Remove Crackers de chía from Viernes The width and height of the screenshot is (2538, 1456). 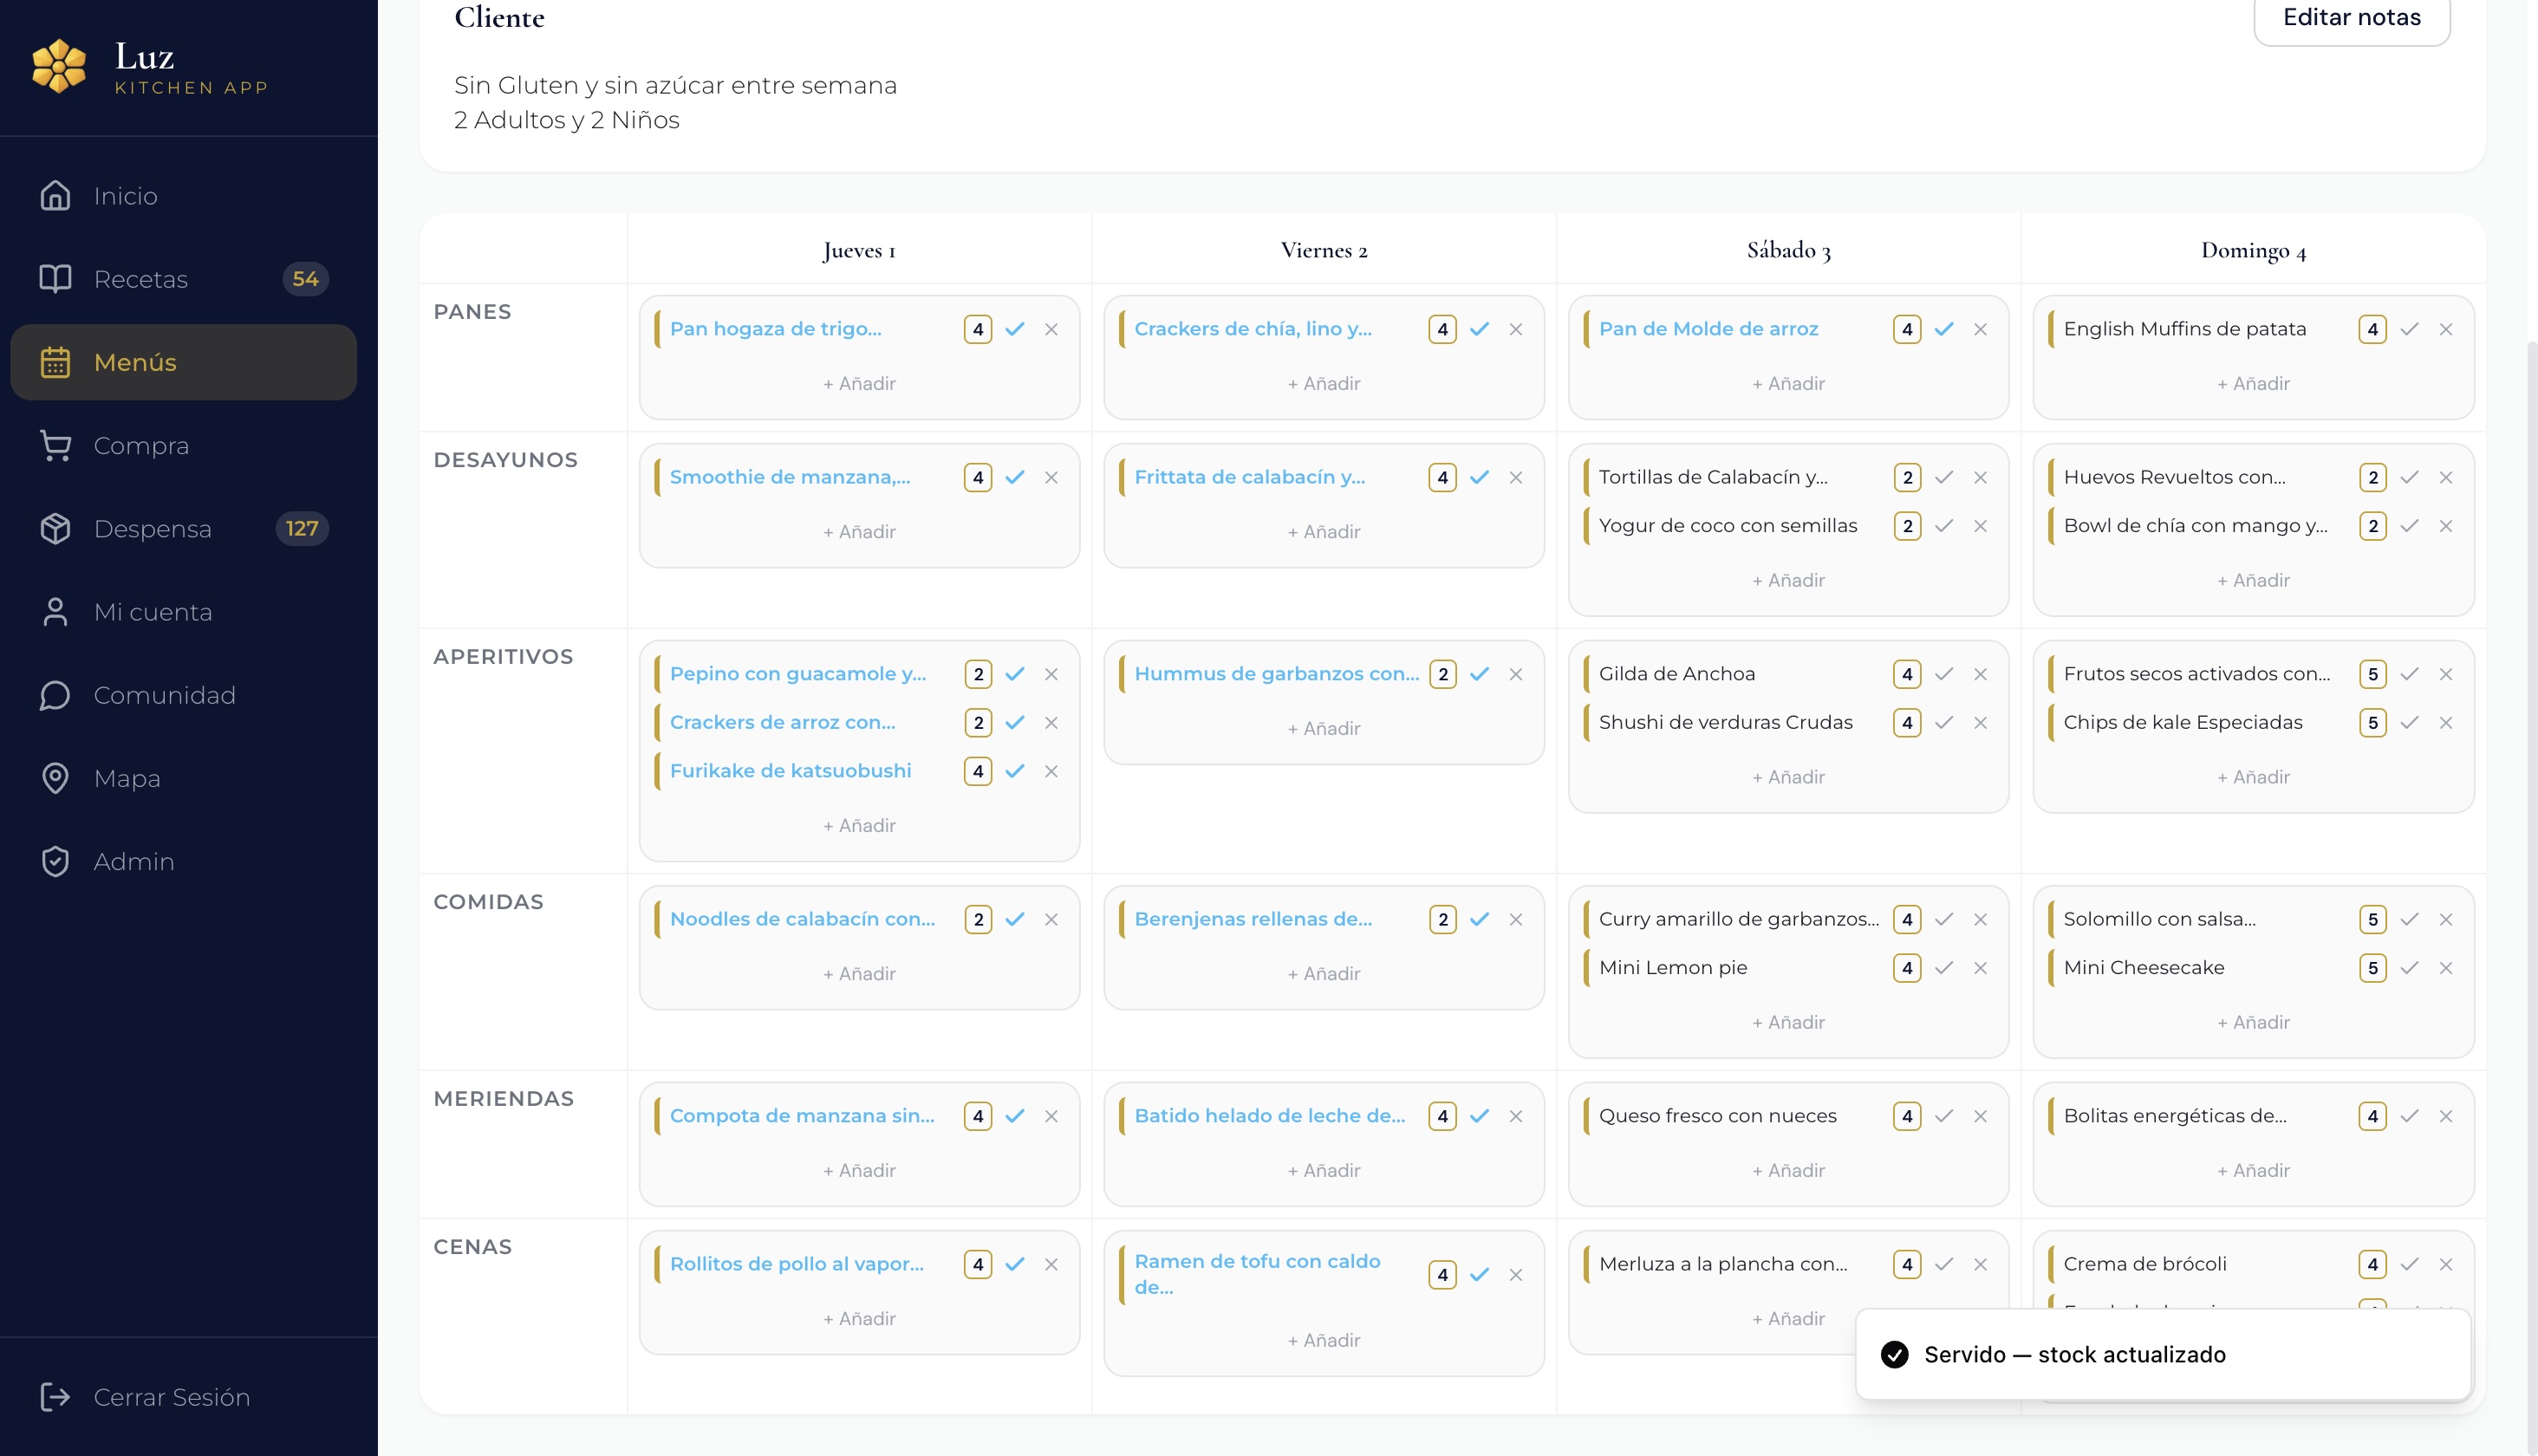point(1516,329)
